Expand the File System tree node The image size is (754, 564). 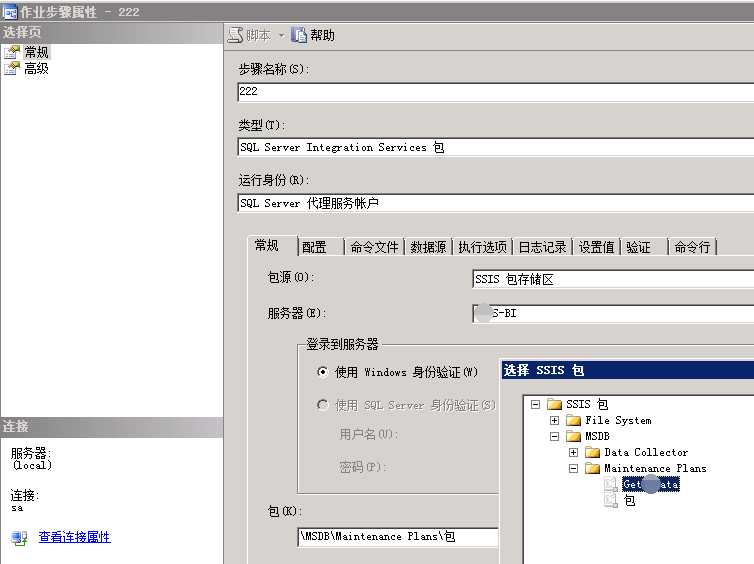554,421
